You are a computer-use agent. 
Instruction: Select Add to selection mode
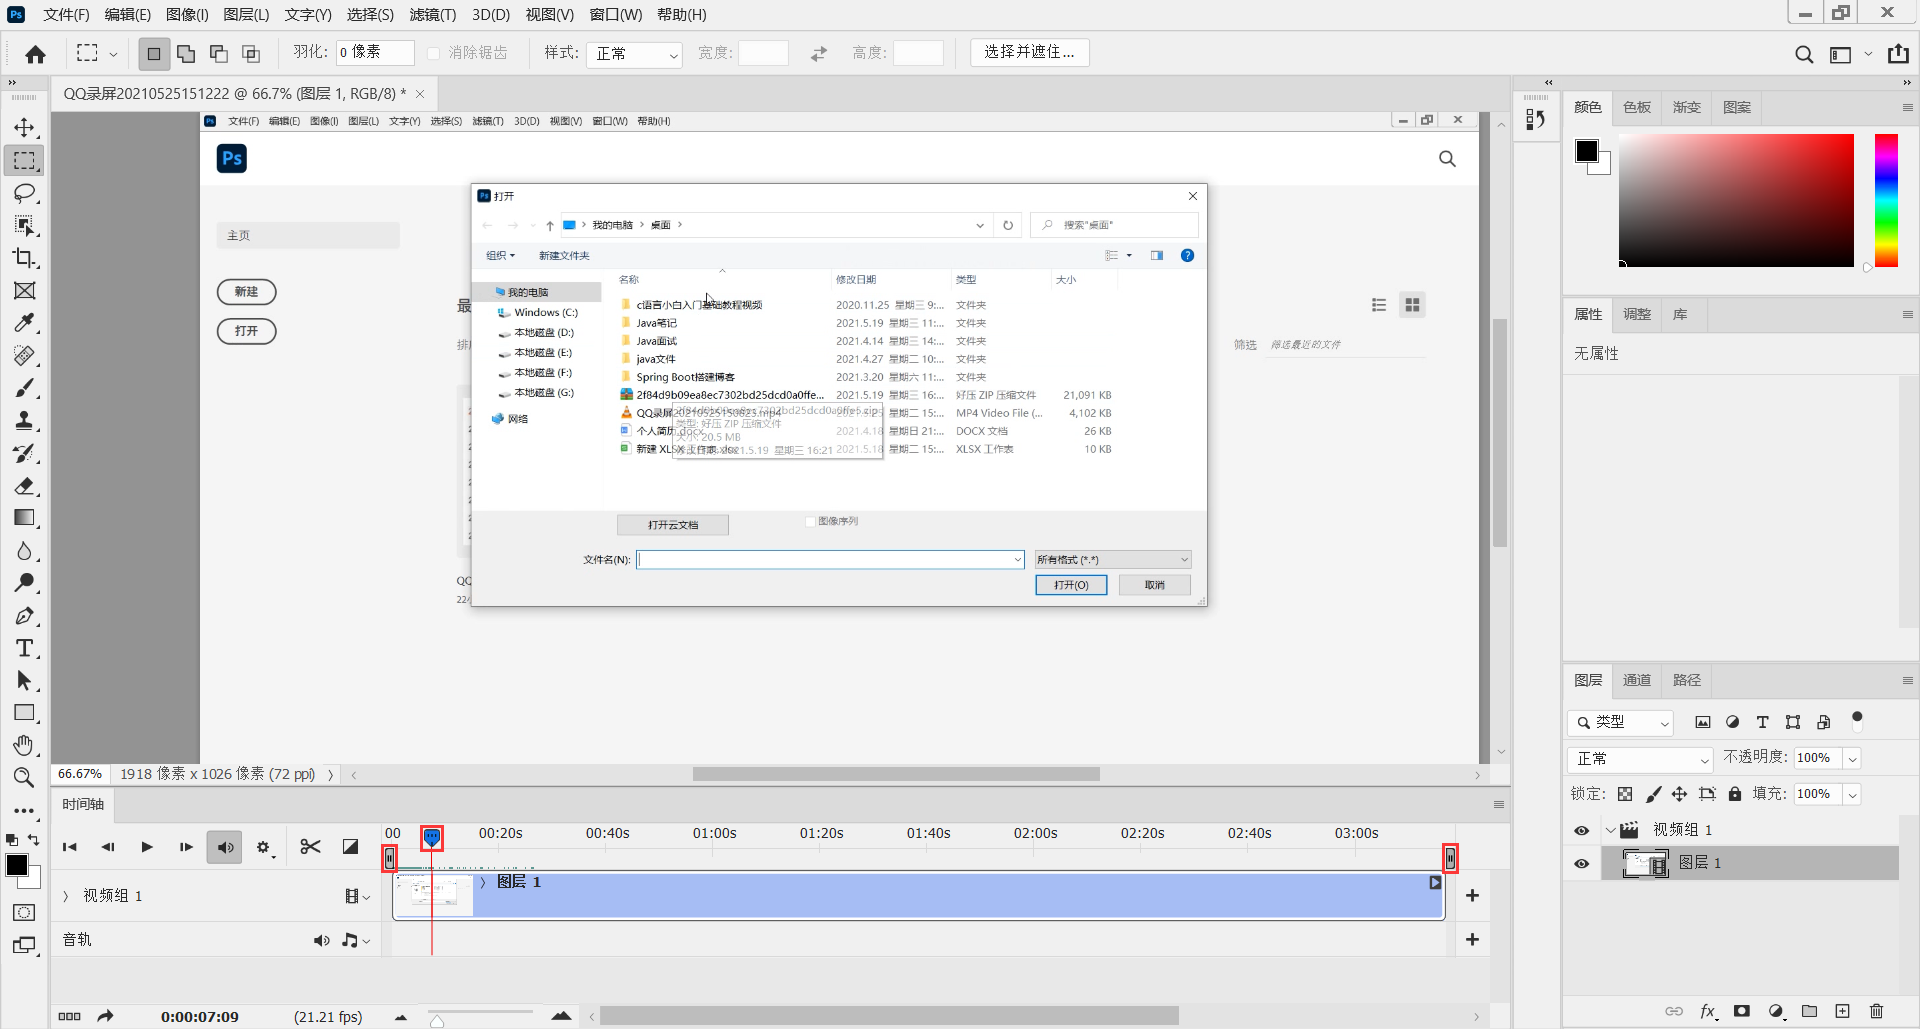186,54
